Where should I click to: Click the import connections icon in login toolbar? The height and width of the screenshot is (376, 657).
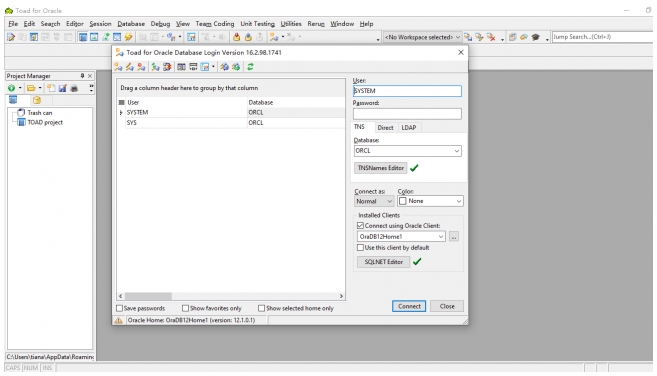(225, 67)
